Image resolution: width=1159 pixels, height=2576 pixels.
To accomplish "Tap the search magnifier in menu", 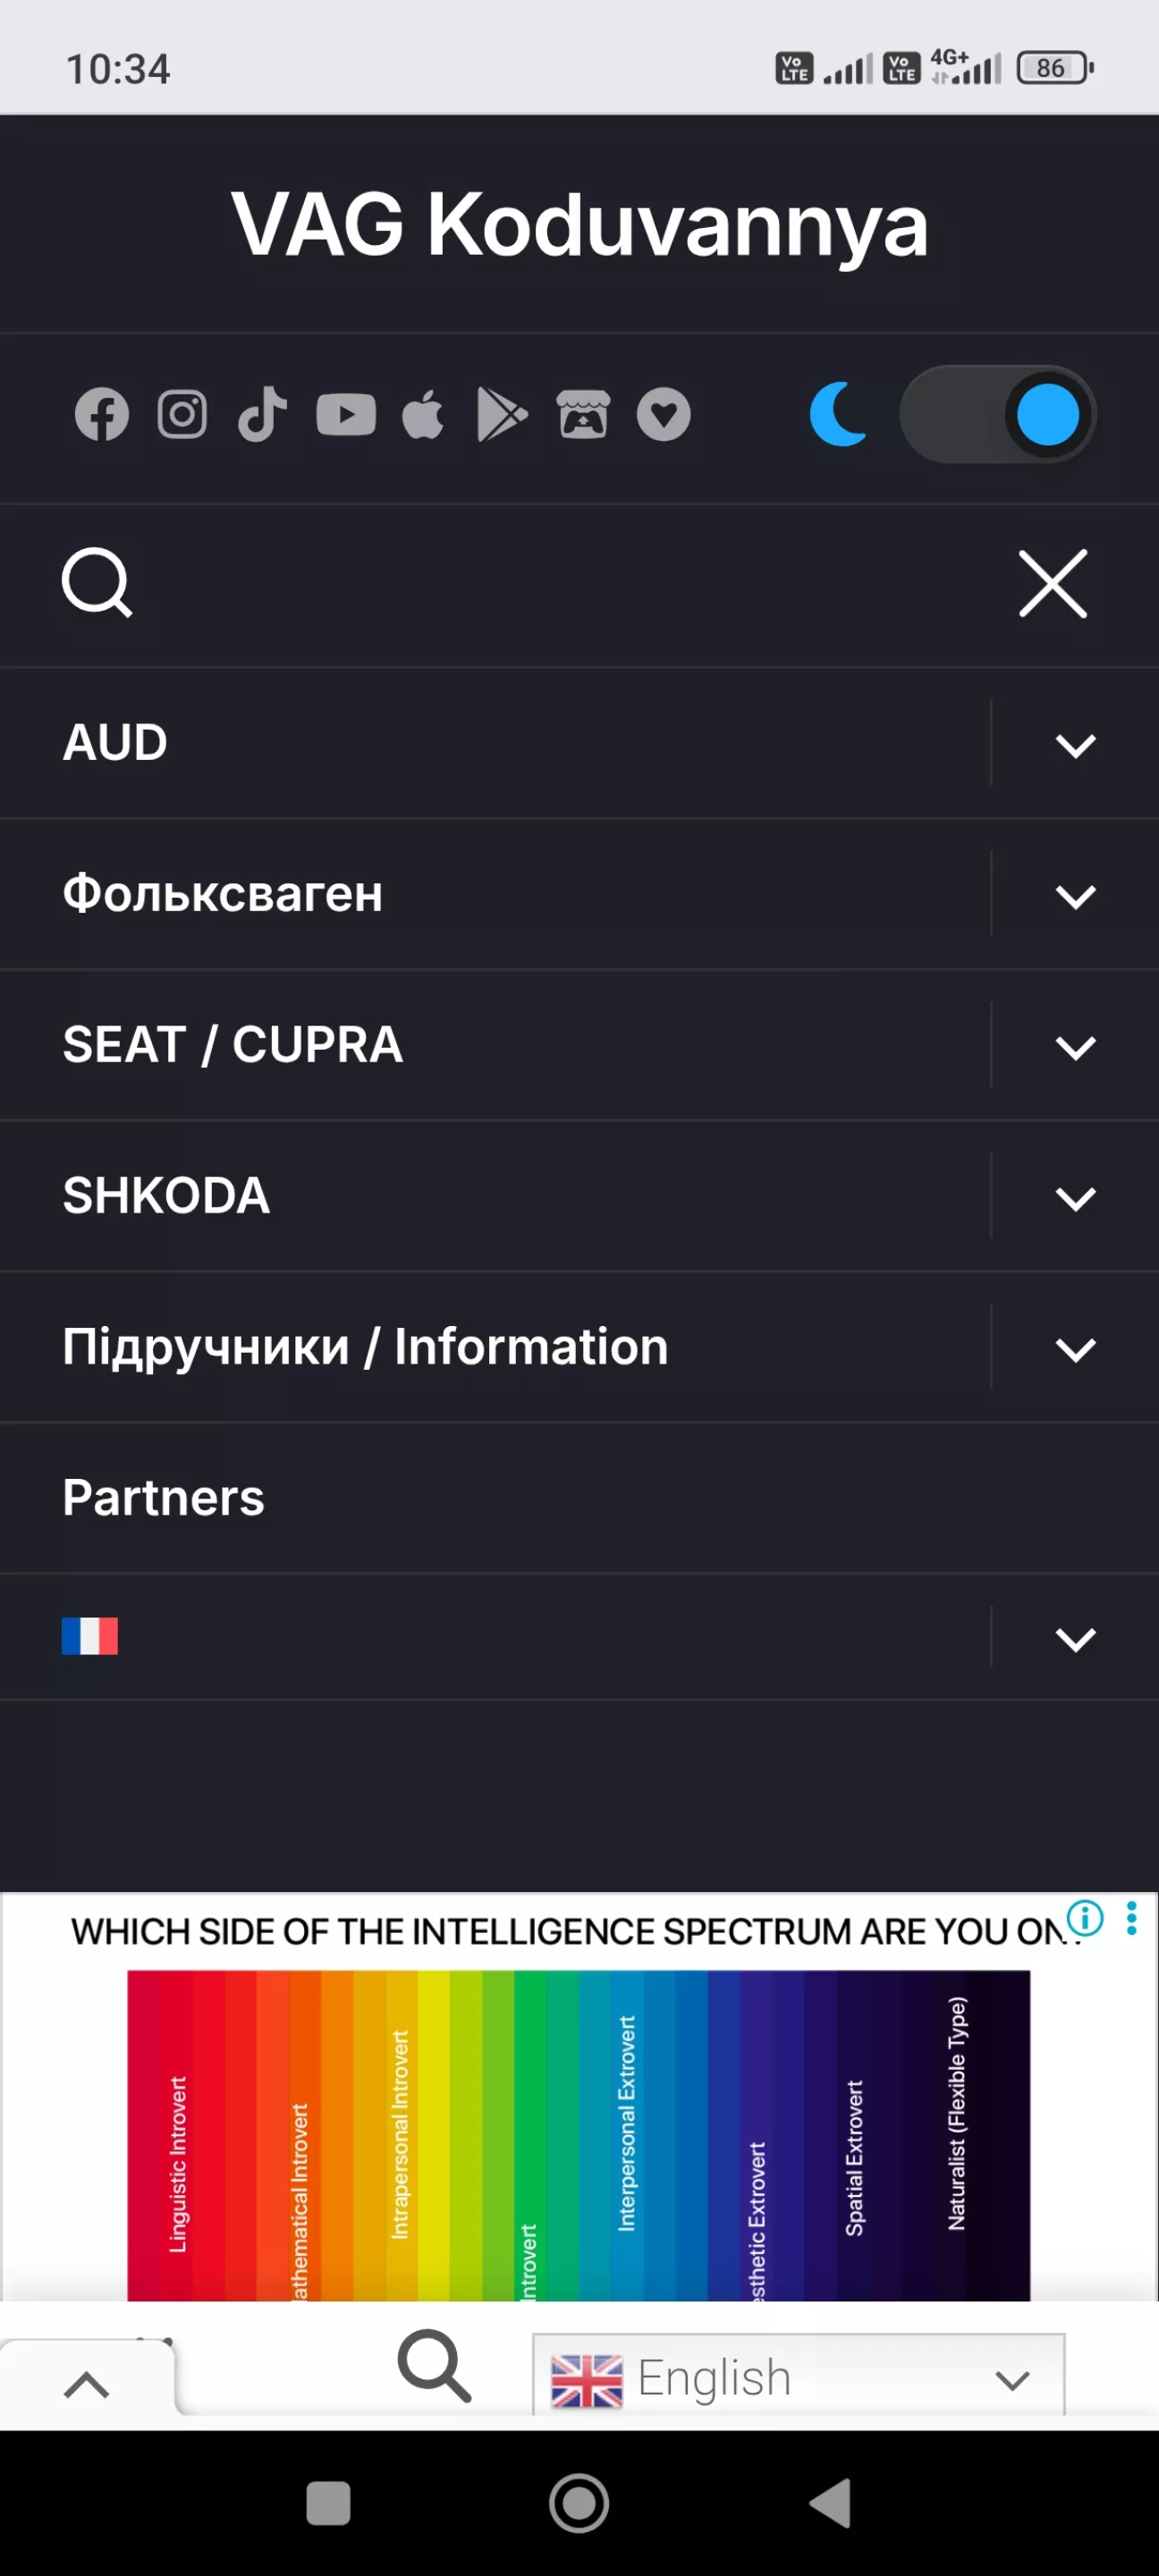I will (97, 582).
